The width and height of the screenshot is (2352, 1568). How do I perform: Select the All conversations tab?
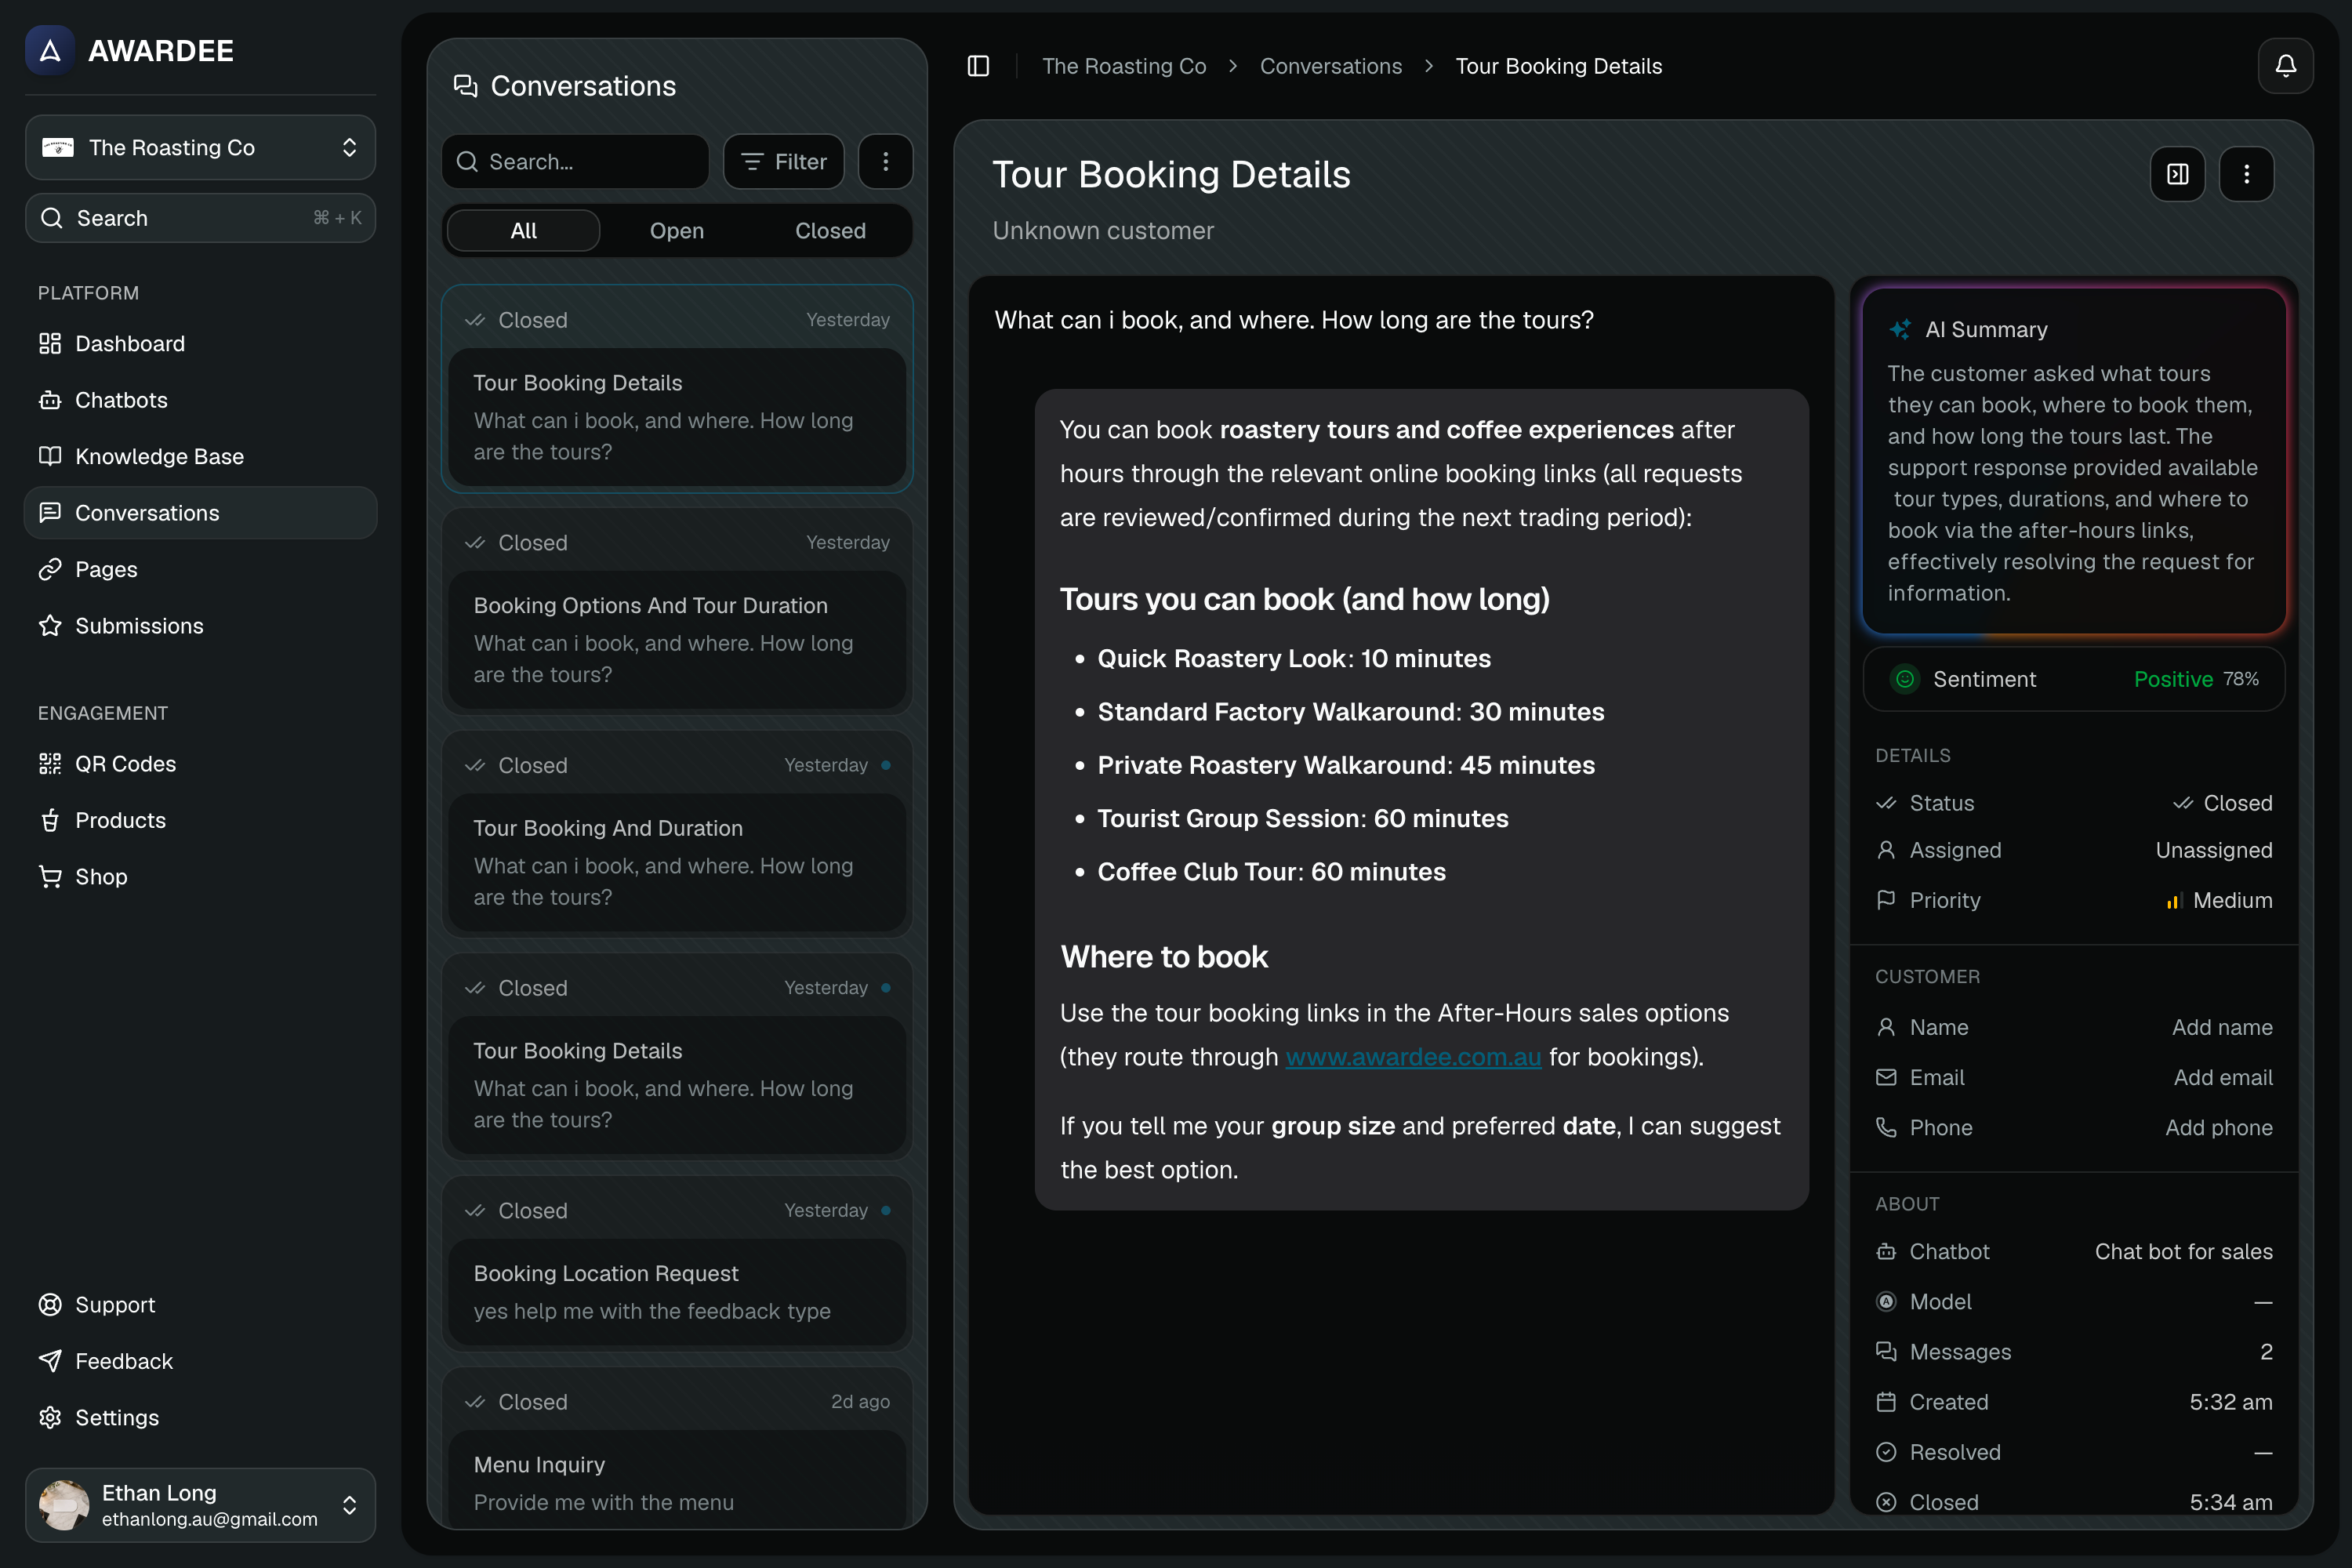coord(523,231)
